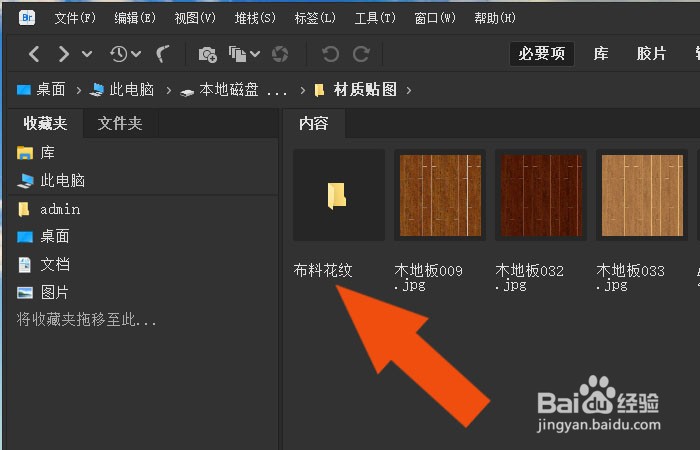700x450 pixels.
Task: Select the 木地板033.jpg thumbnail
Action: (642, 195)
